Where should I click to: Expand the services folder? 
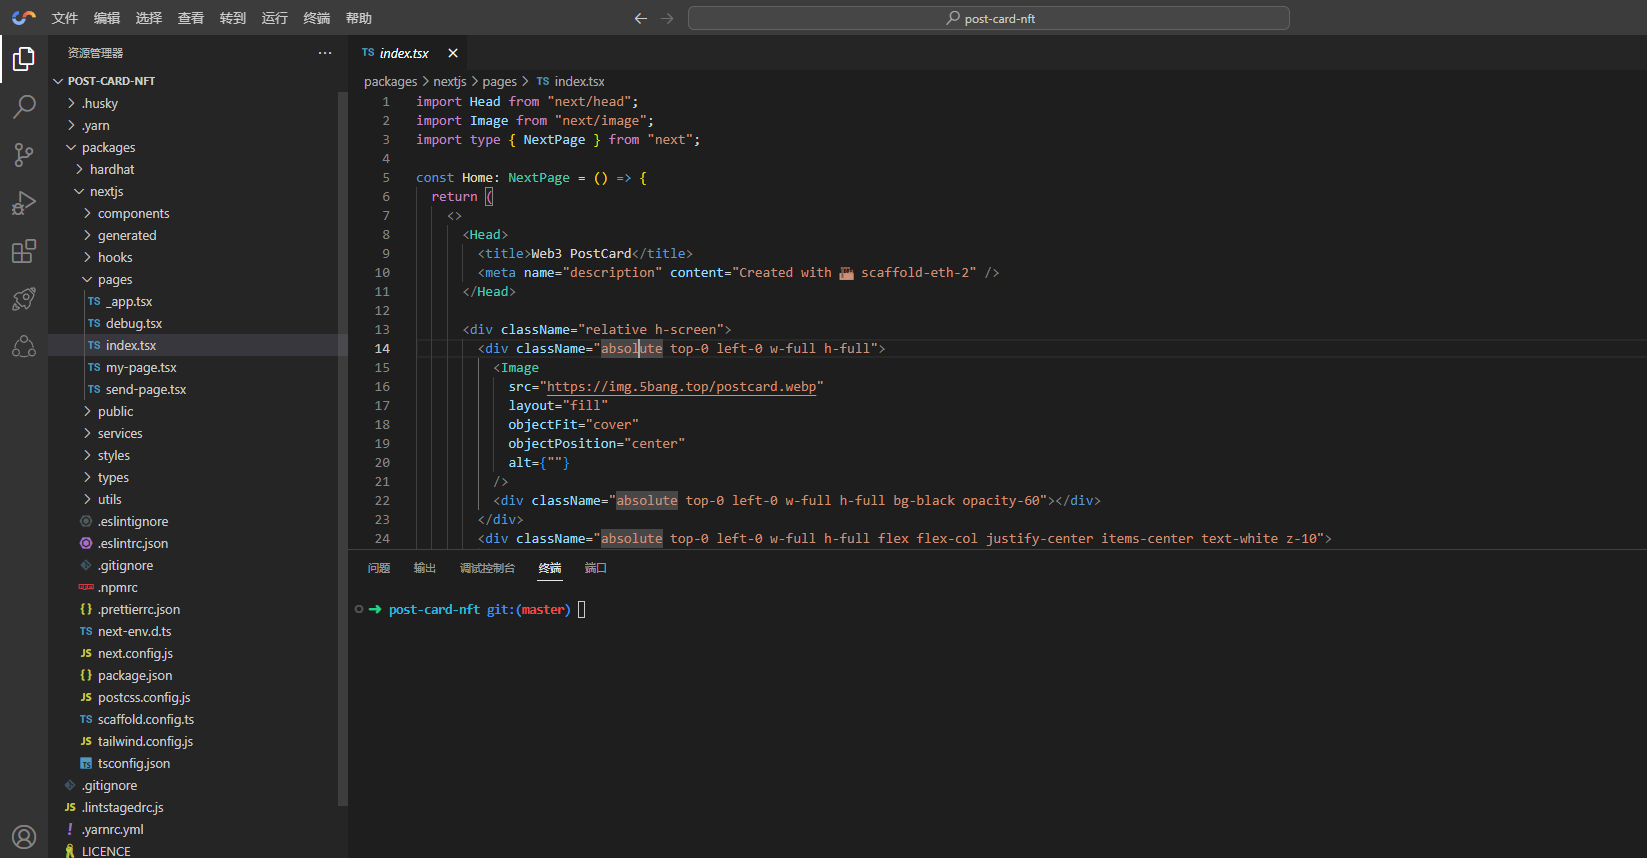tap(198, 433)
